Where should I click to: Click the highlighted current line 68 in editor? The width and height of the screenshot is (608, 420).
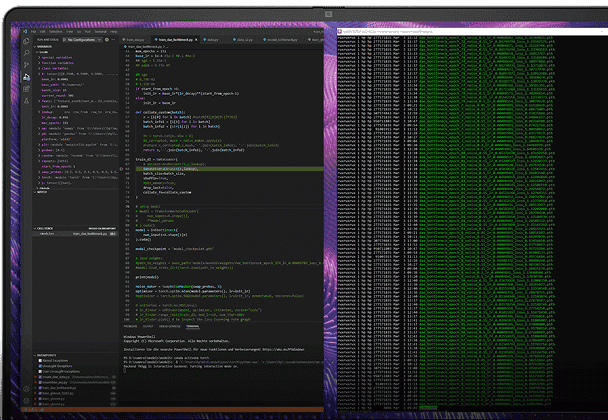point(230,169)
